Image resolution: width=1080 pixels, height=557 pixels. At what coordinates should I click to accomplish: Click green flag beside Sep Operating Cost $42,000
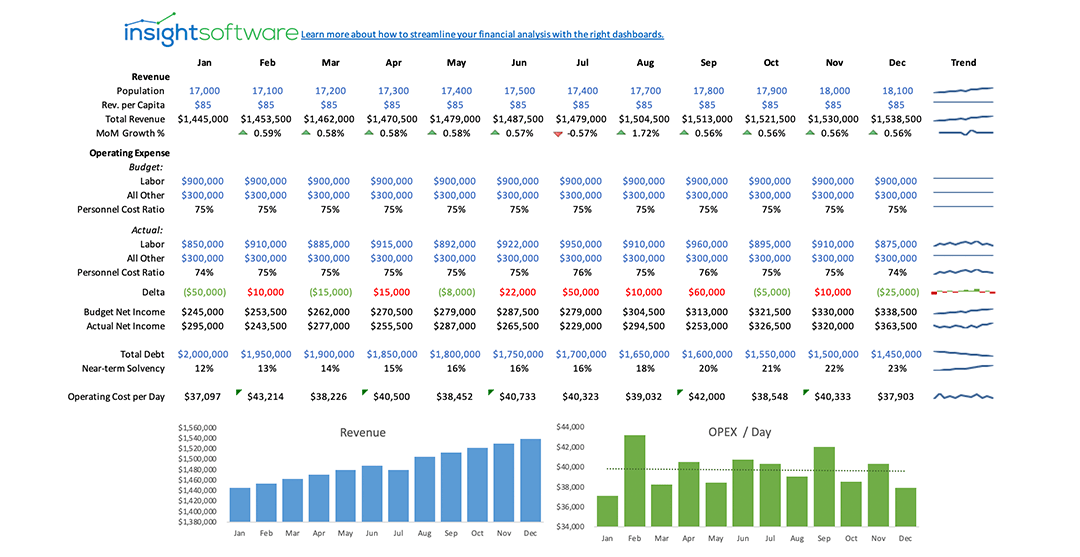(679, 392)
